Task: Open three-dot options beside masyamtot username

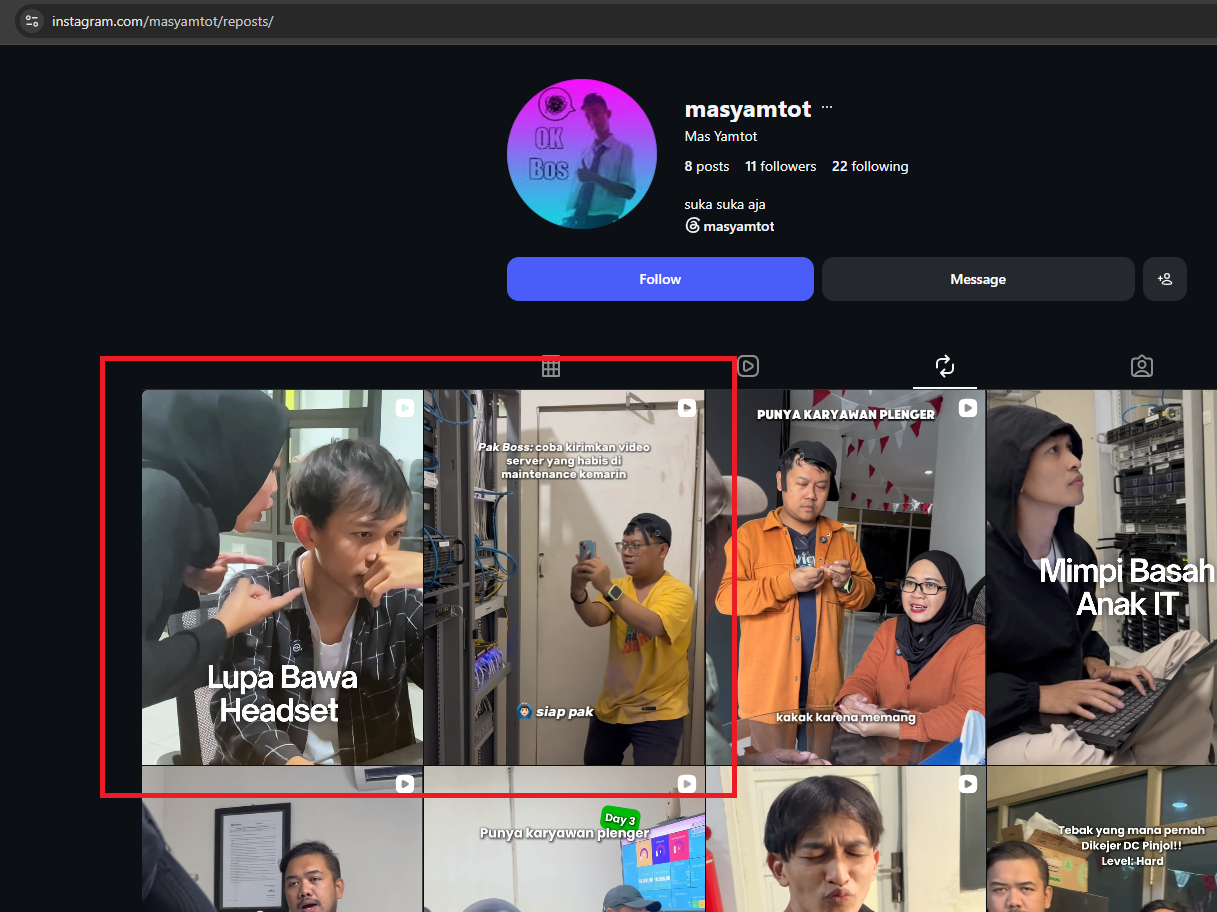Action: pyautogui.click(x=827, y=108)
